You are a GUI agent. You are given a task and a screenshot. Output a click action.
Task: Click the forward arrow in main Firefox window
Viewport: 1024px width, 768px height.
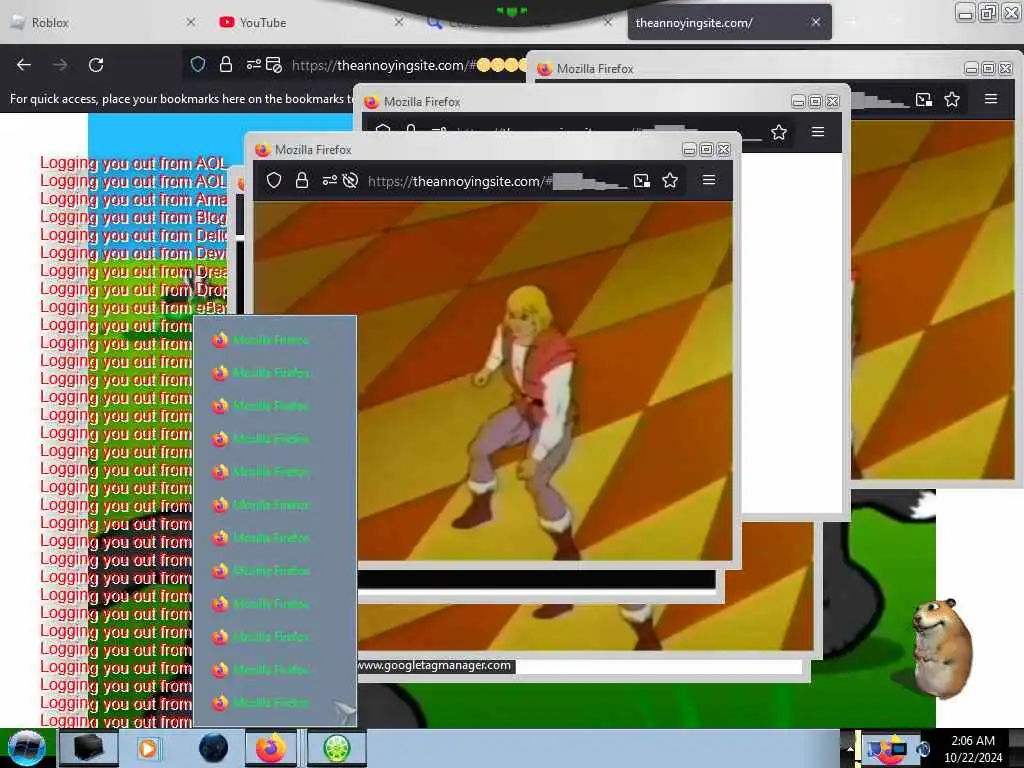60,65
